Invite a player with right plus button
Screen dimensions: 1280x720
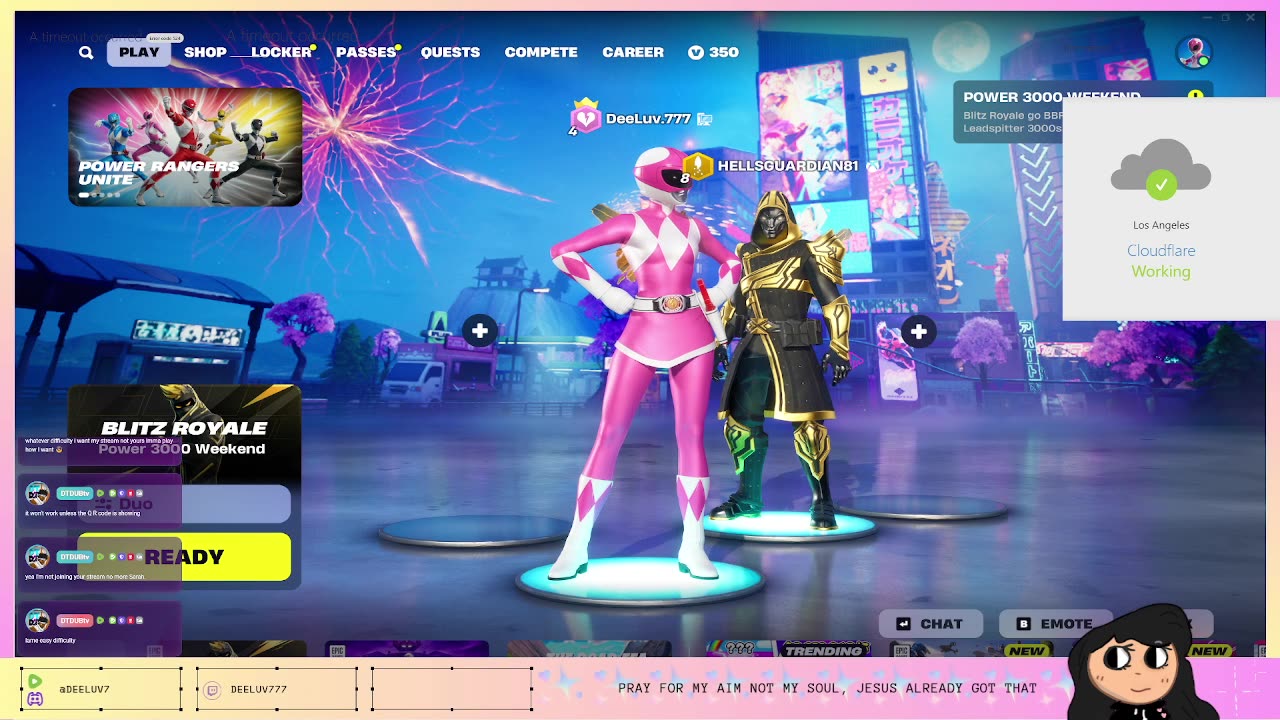coord(918,331)
